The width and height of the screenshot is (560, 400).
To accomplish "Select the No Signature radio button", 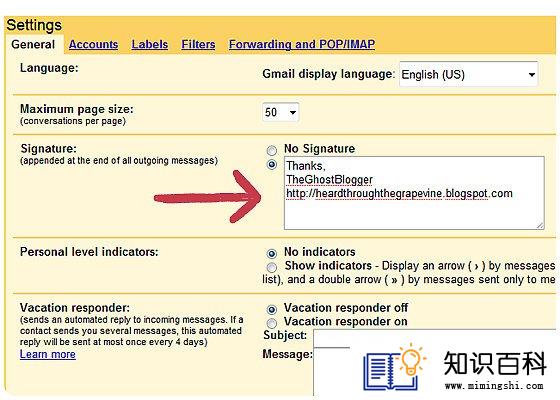I will point(272,150).
